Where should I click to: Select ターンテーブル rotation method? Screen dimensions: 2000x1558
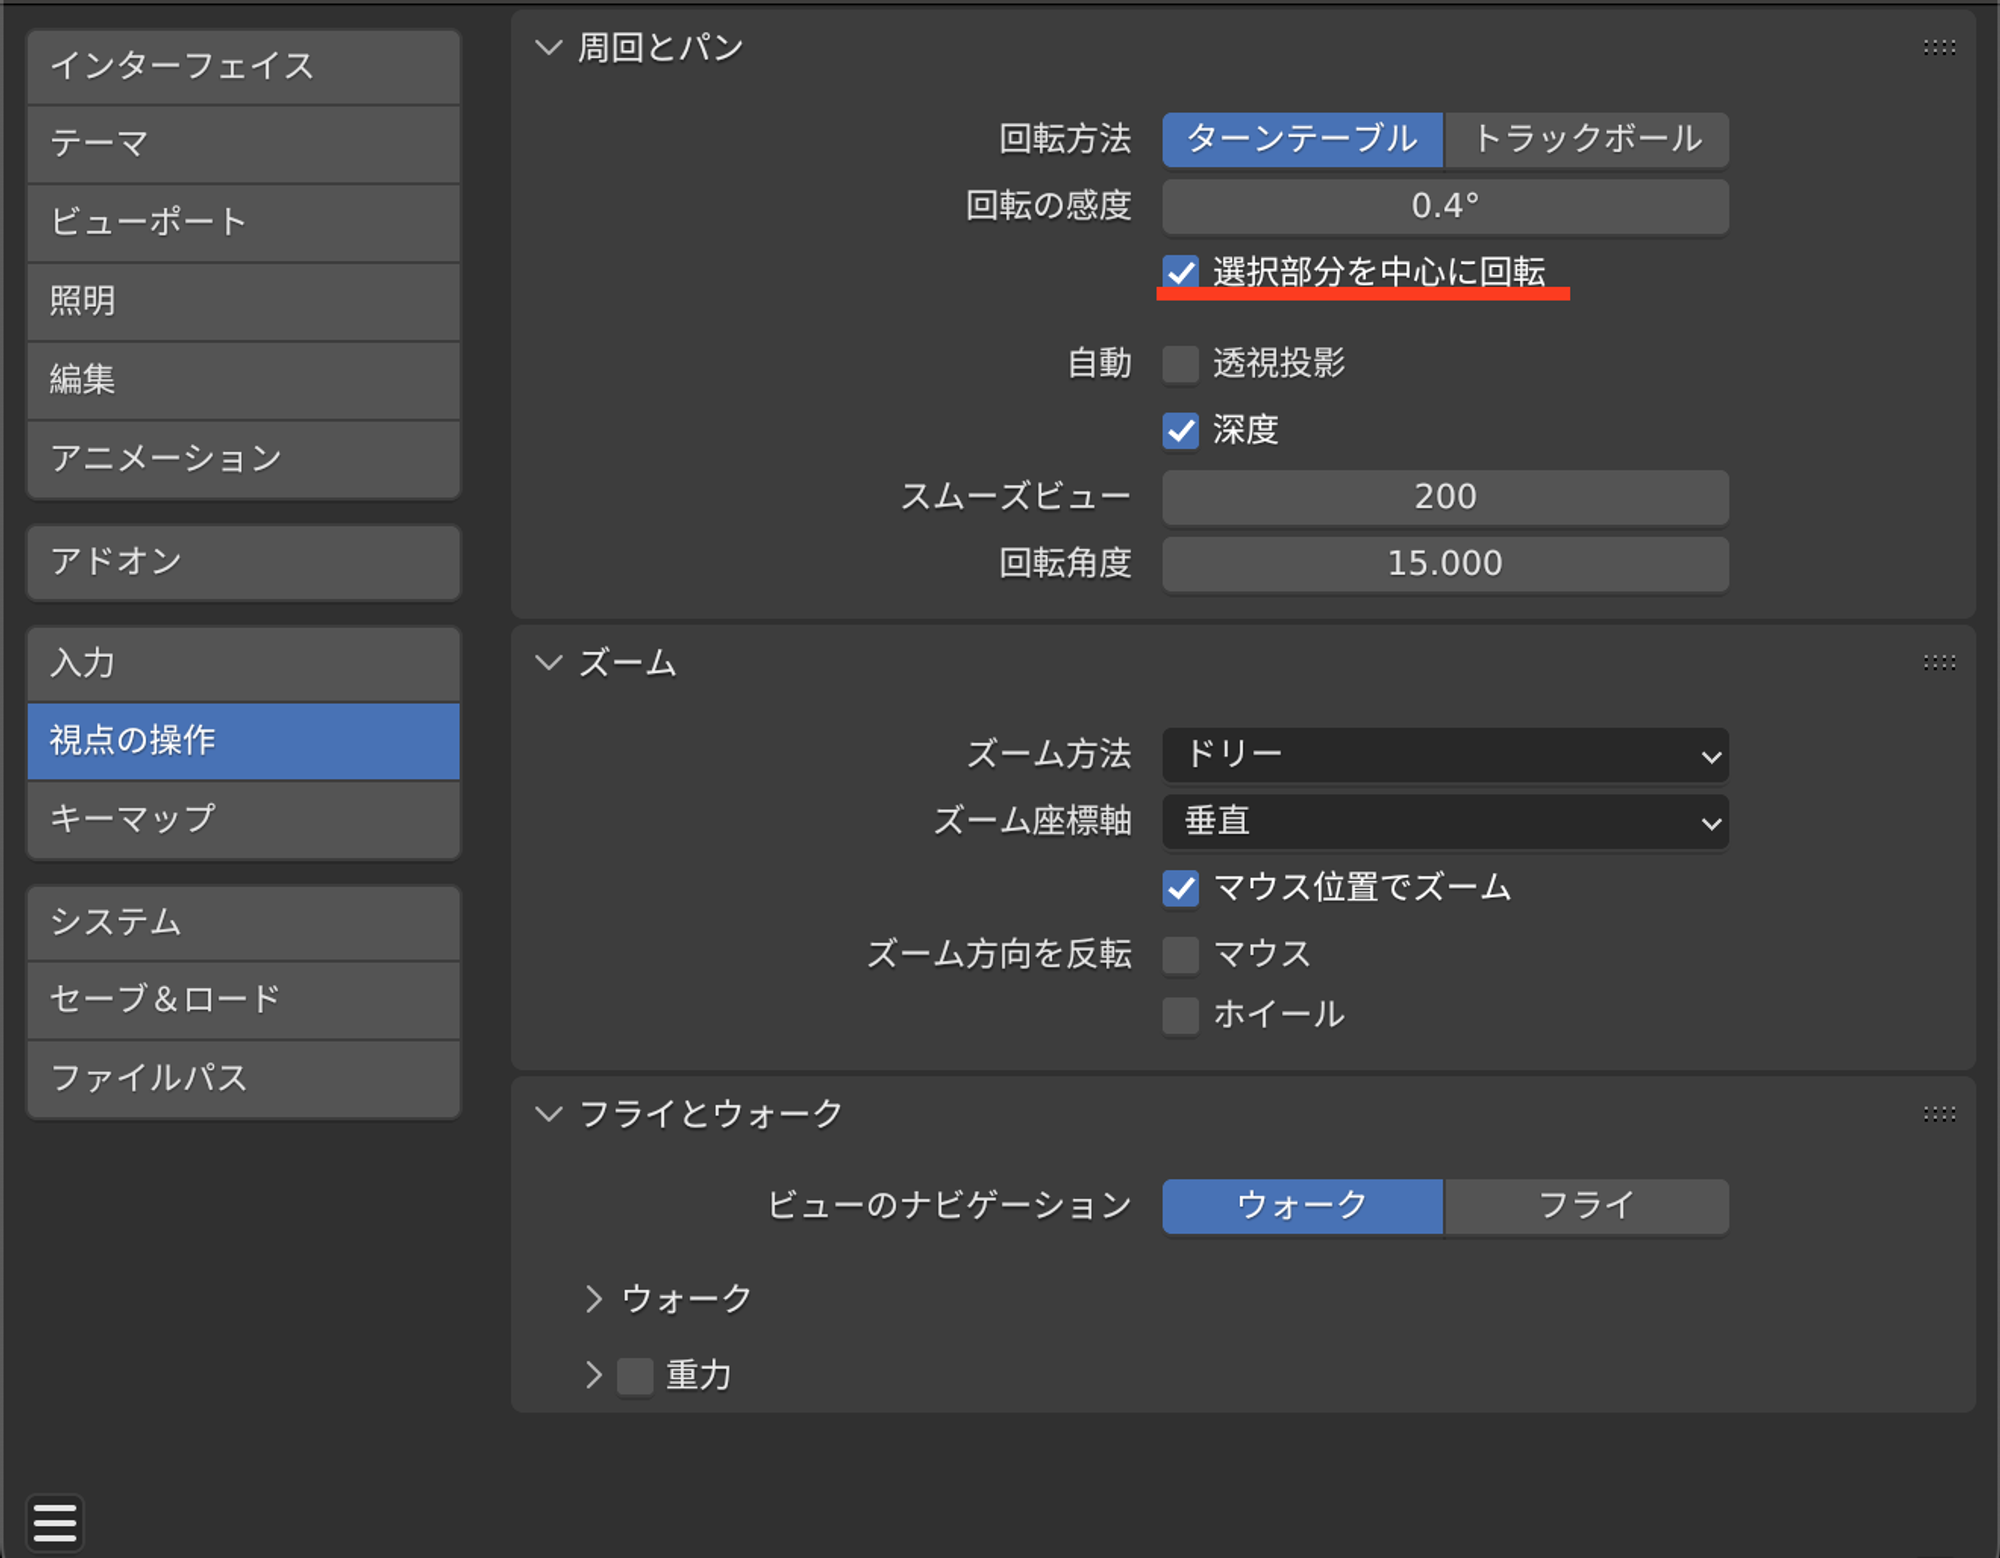pos(1302,139)
